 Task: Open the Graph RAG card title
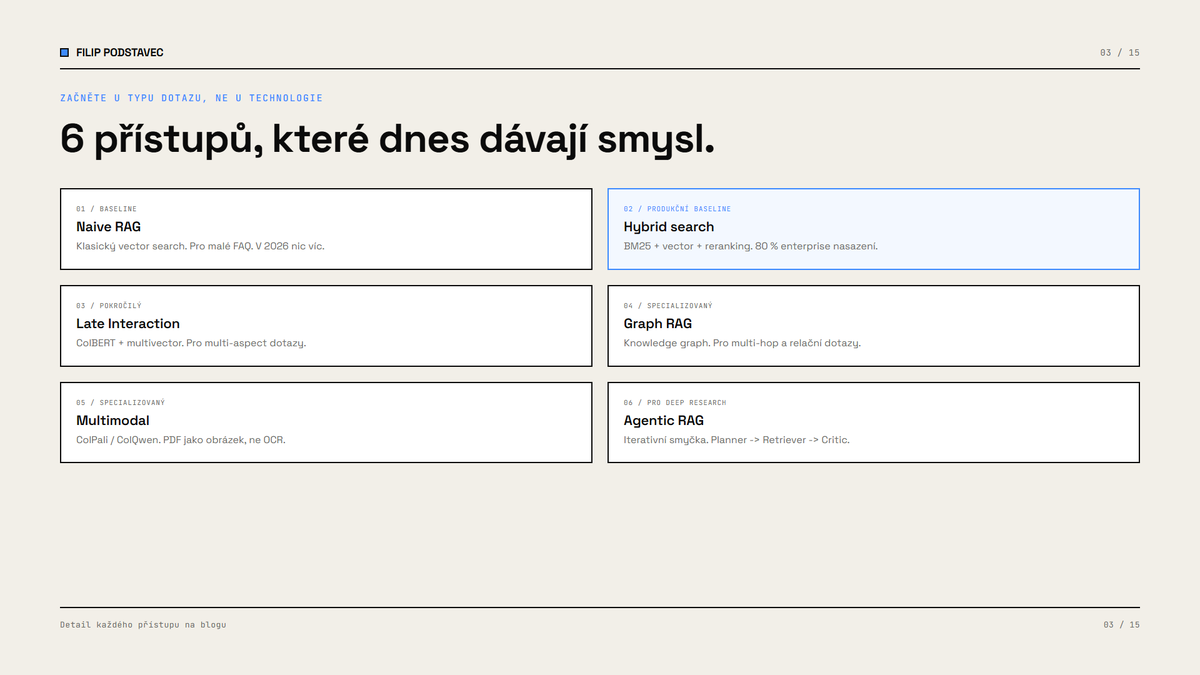pos(658,323)
